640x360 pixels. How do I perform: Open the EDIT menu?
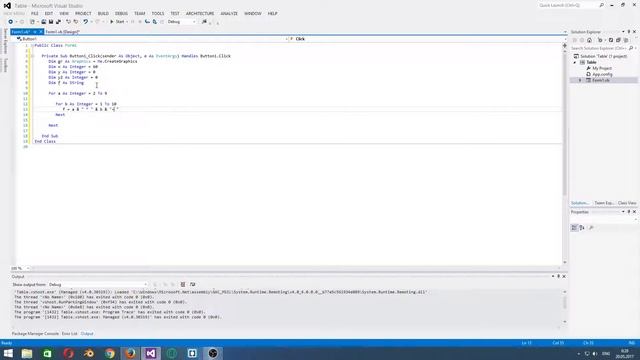click(49, 13)
